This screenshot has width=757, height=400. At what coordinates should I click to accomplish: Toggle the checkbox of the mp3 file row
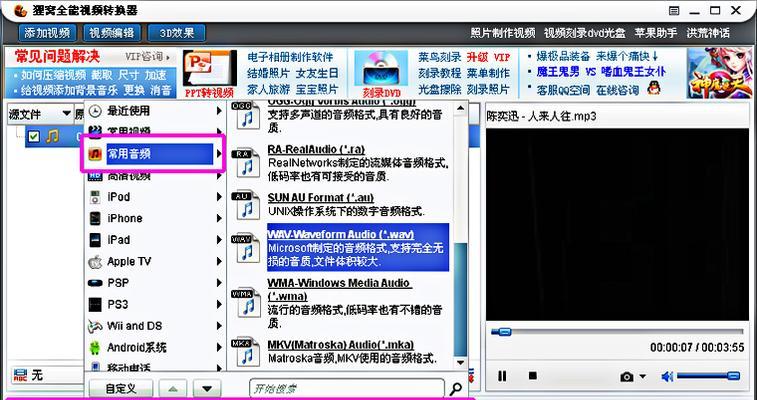(x=33, y=137)
